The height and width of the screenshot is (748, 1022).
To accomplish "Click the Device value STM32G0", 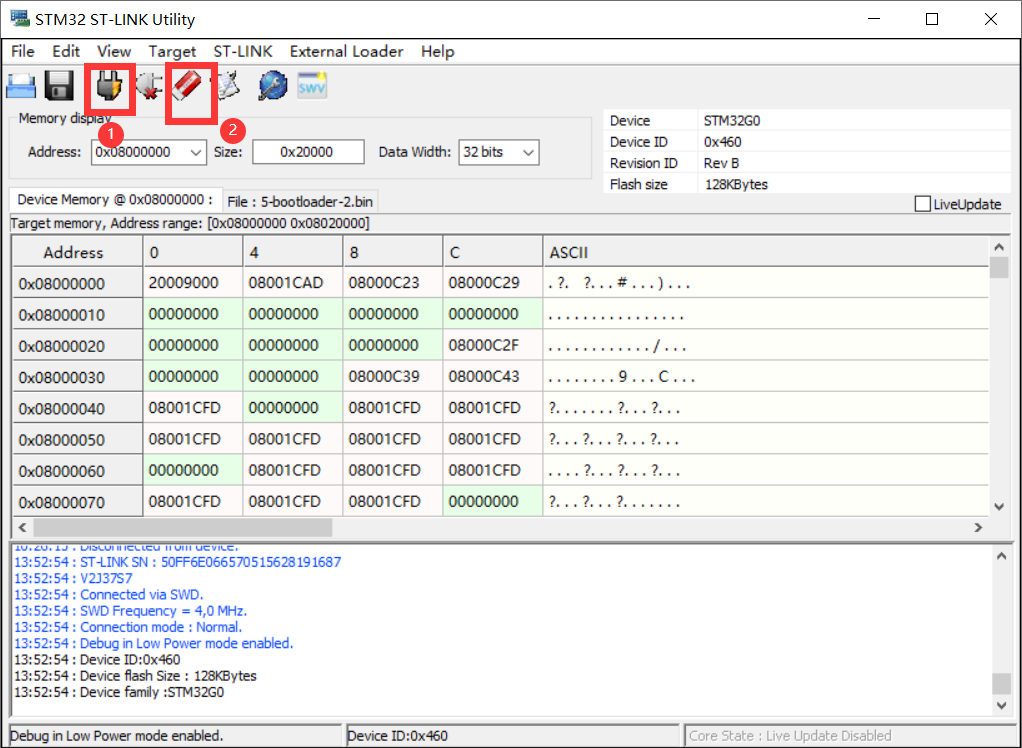I will coord(732,121).
